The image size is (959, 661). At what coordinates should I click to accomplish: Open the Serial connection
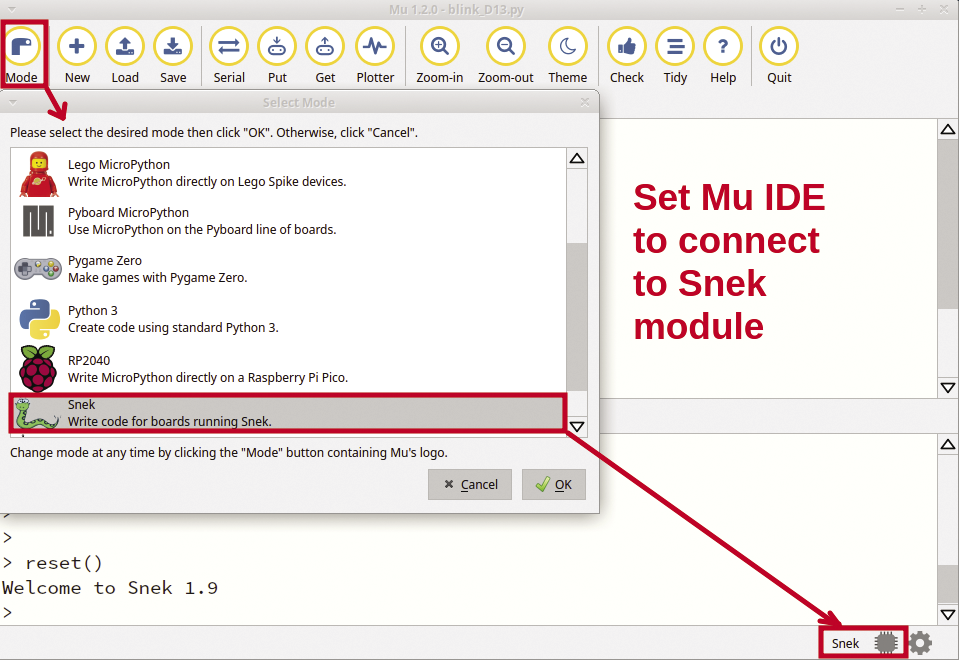point(229,56)
